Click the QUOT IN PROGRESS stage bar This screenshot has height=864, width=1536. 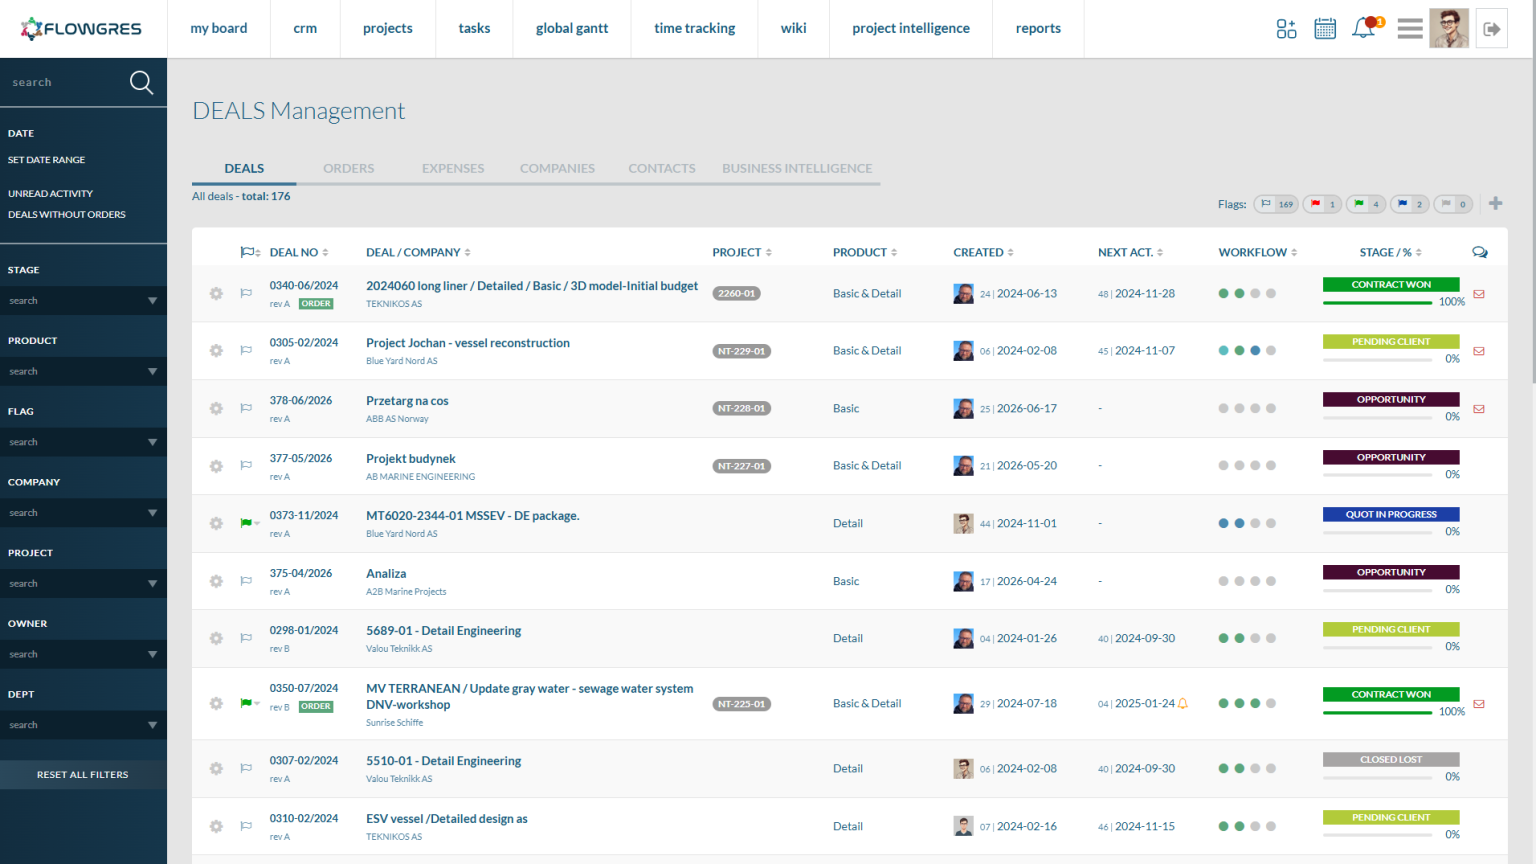point(1391,515)
